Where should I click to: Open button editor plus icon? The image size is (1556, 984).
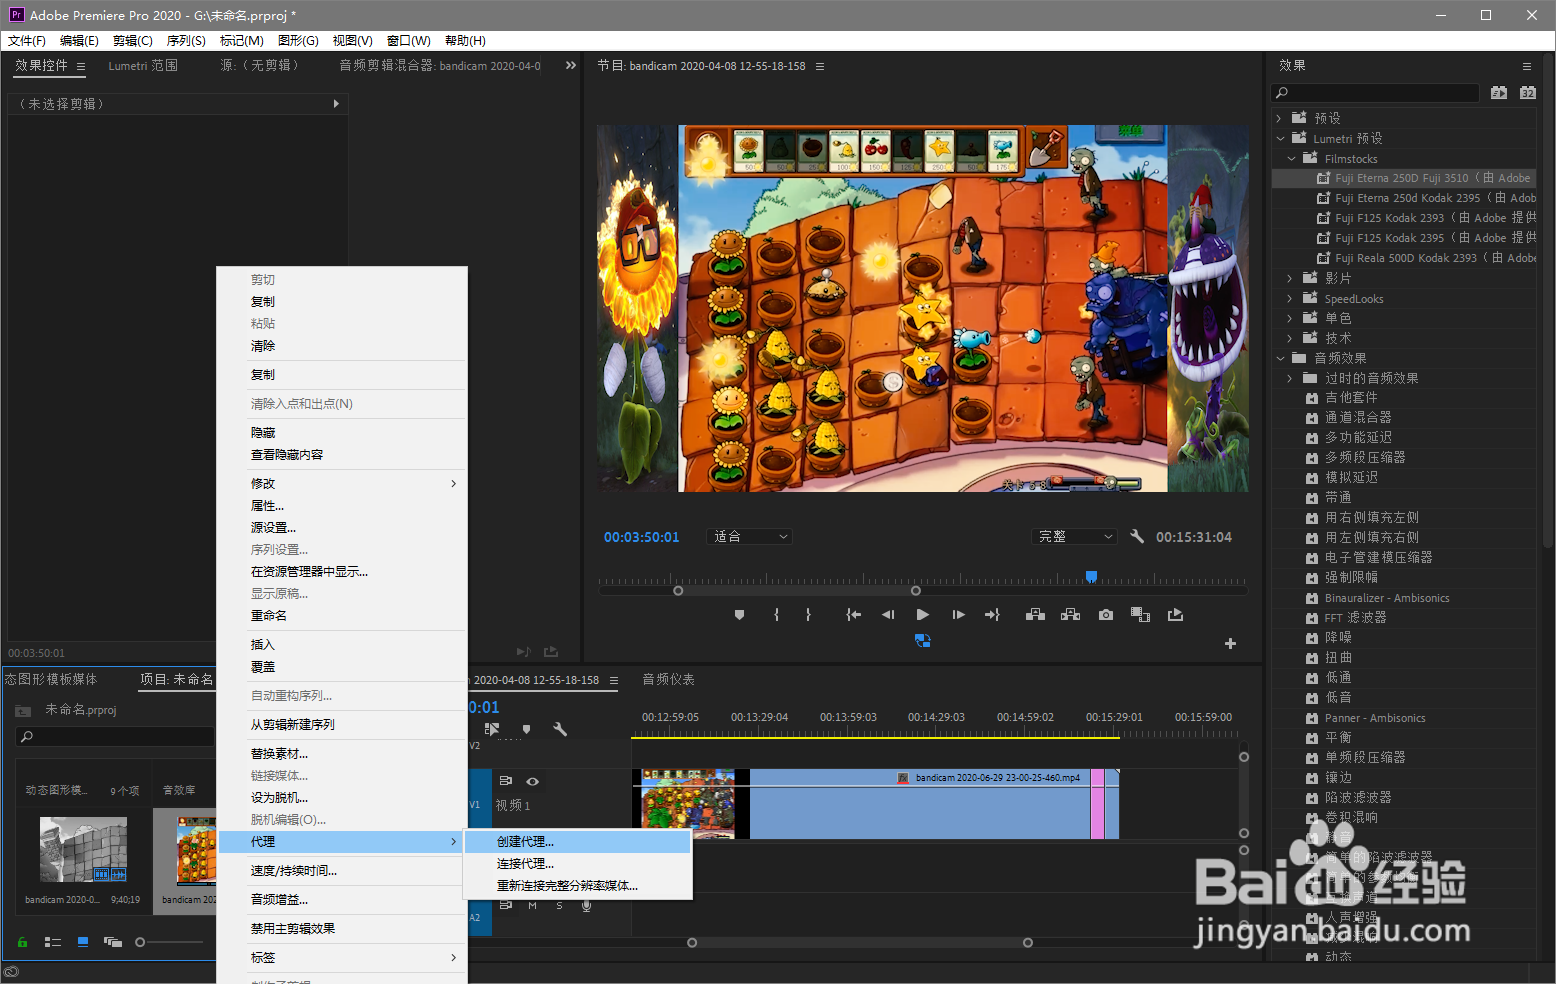1230,643
